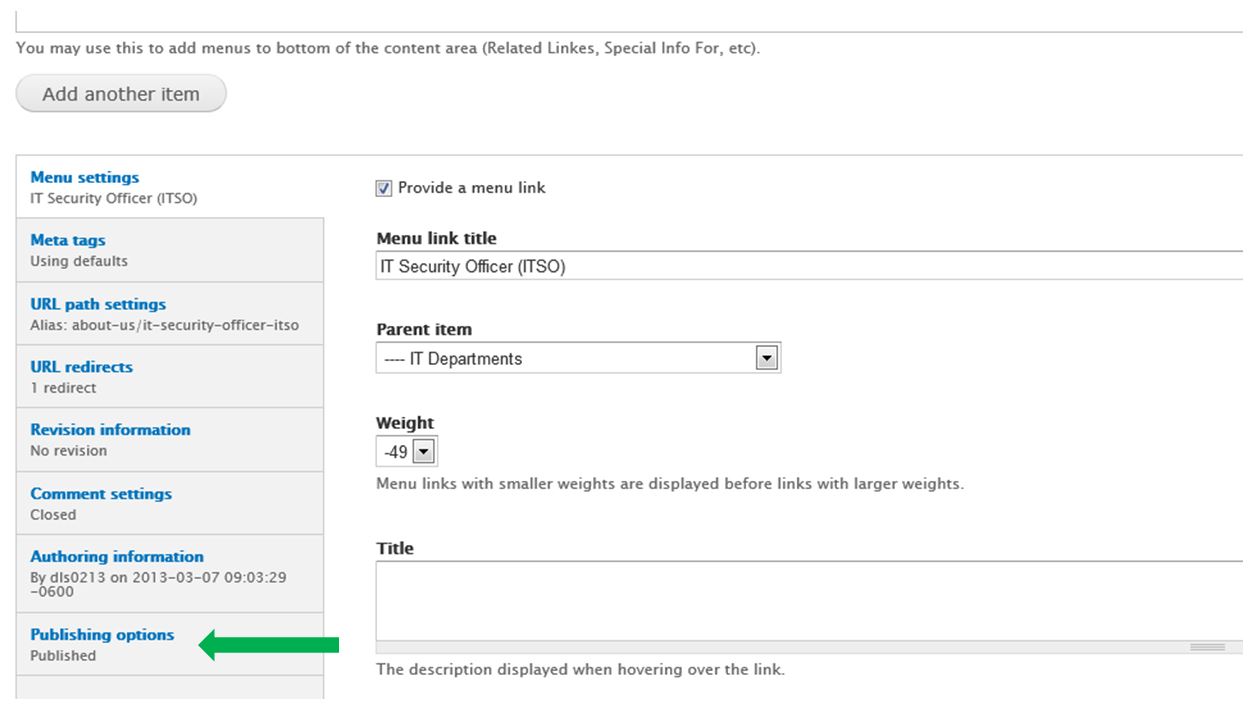Click inside the Title description textarea
This screenshot has height=707, width=1256.
809,600
